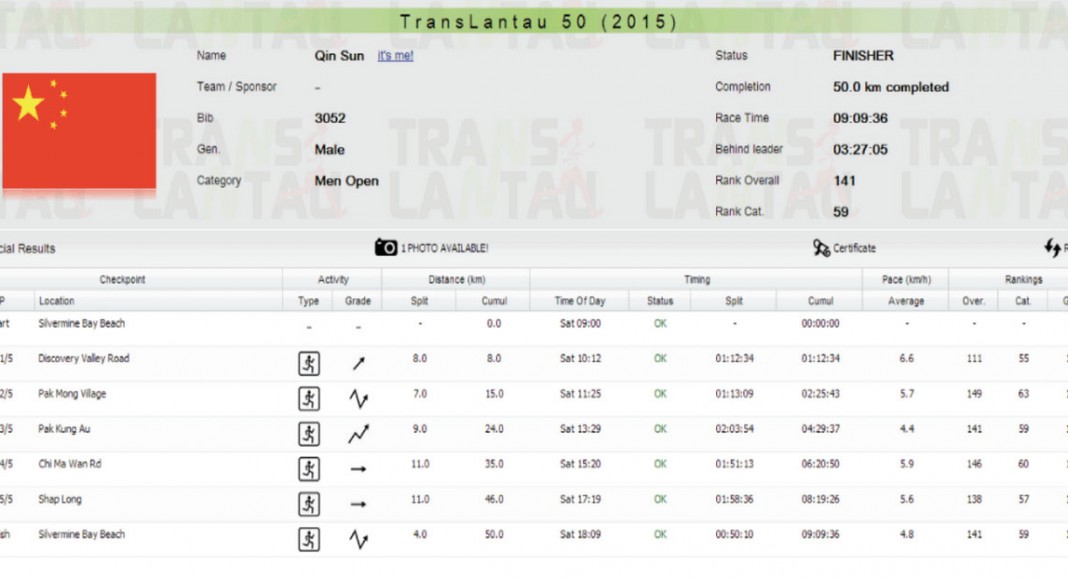Click flat grade arrow for Shap Long

pyautogui.click(x=358, y=504)
